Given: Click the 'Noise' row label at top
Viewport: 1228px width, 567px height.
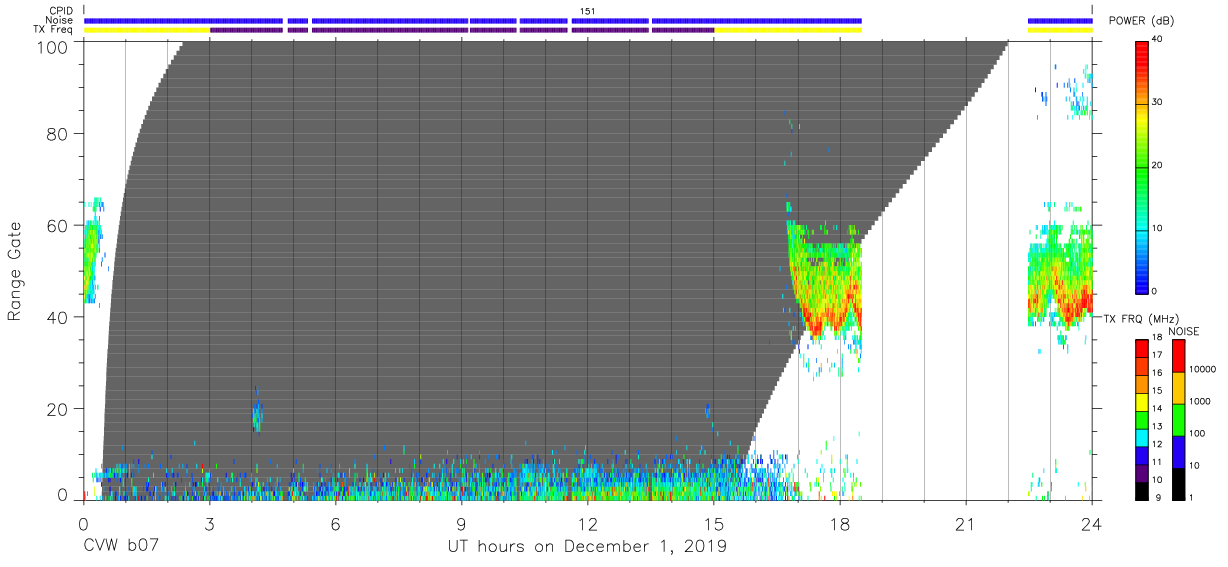Looking at the screenshot, I should click(x=59, y=20).
